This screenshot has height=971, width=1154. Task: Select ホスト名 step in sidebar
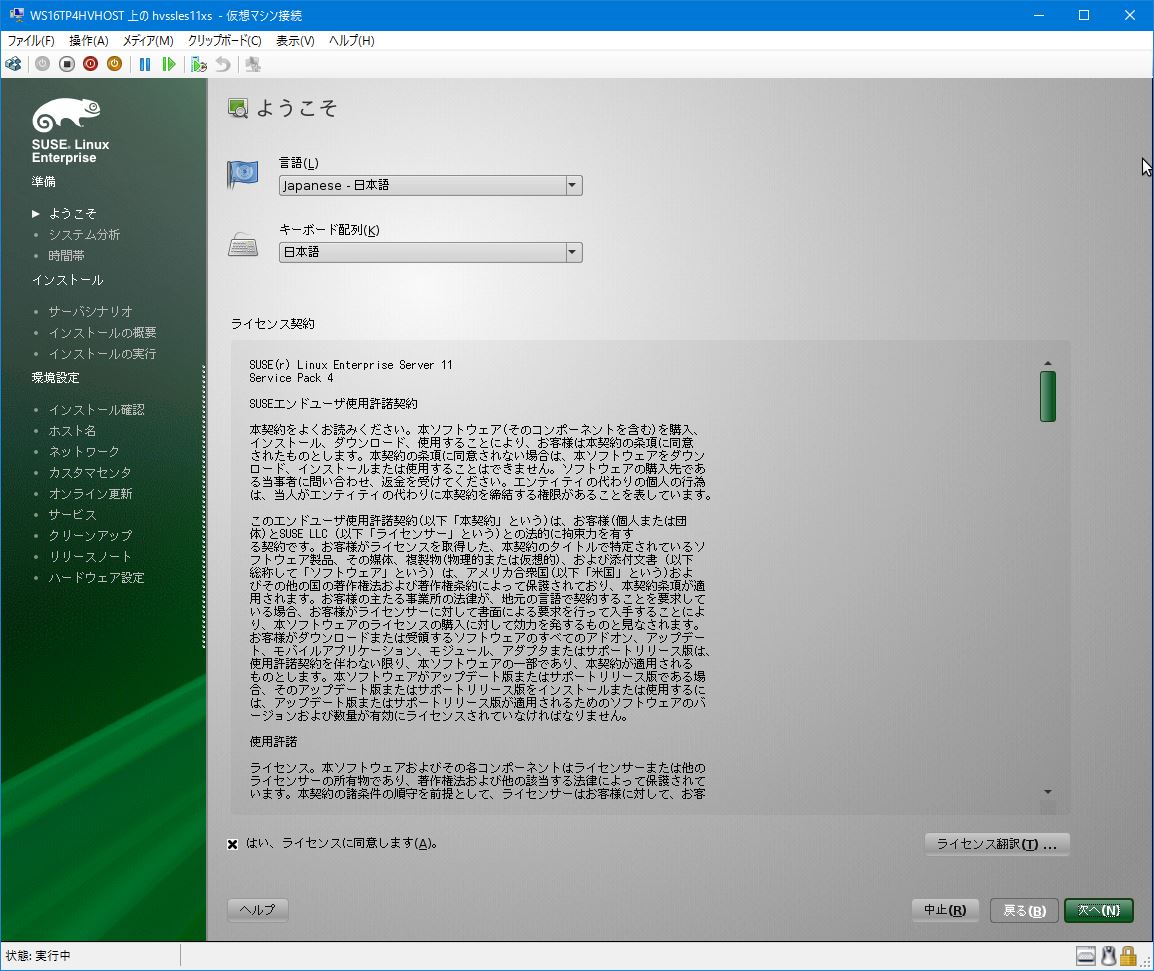[x=72, y=431]
